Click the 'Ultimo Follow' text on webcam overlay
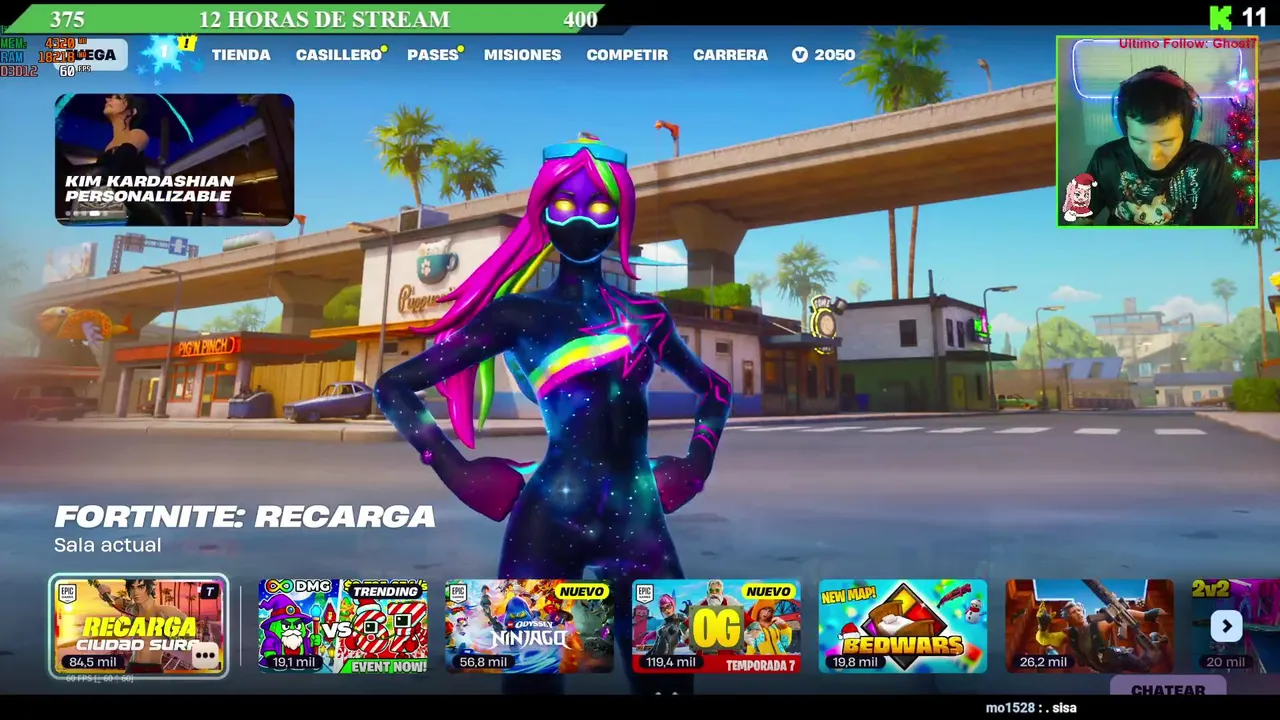1280x720 pixels. (x=1187, y=44)
